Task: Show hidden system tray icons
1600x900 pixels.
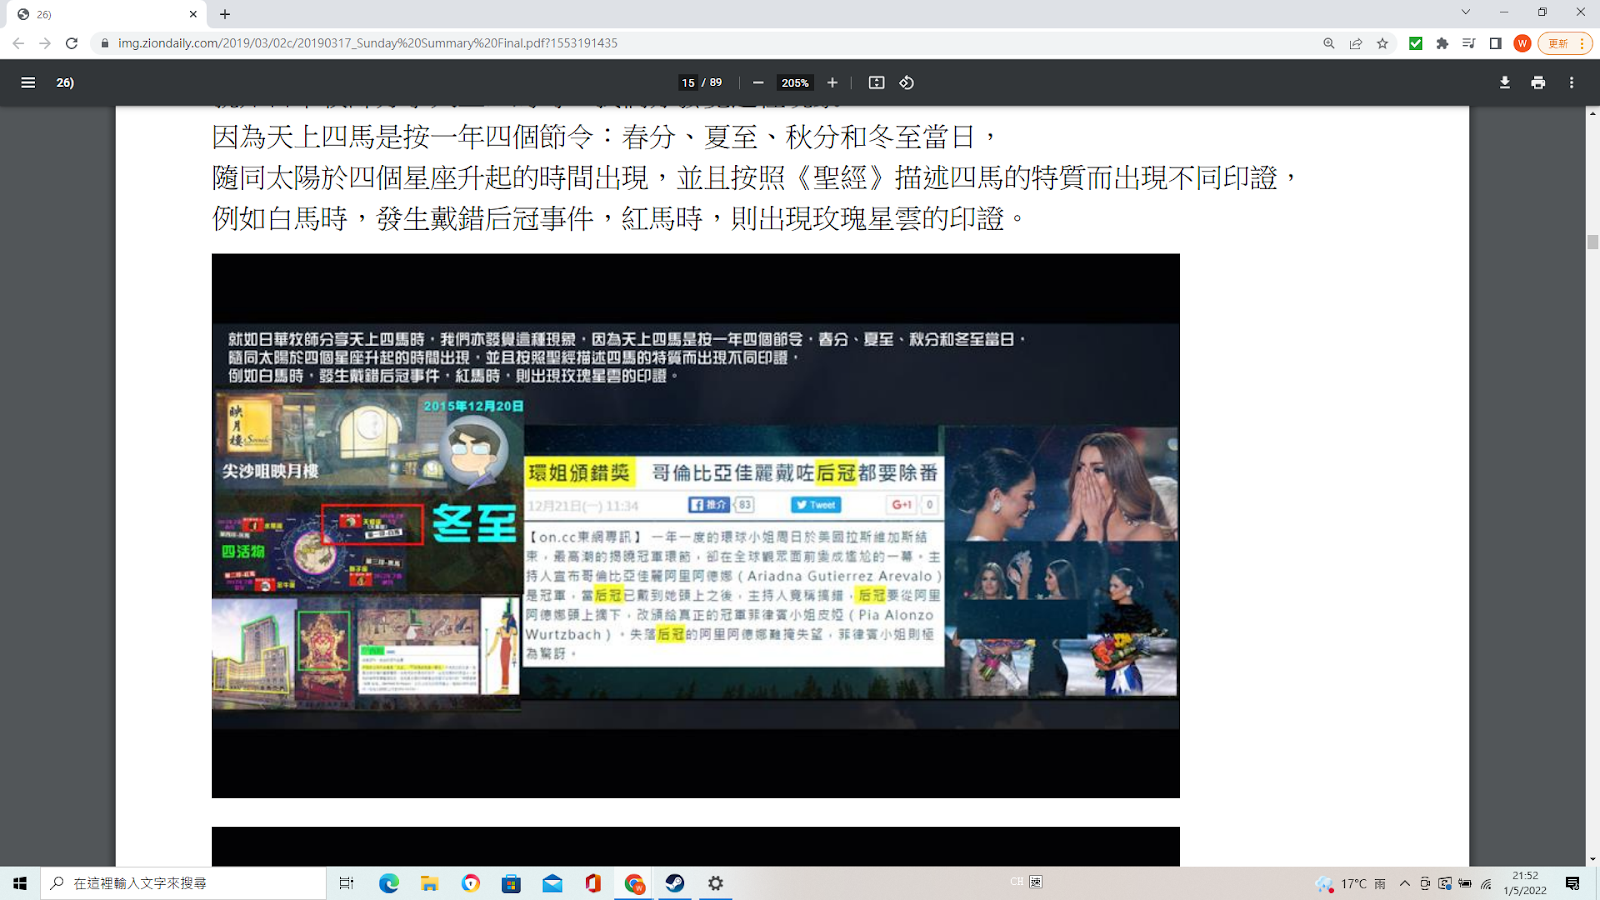Action: [1405, 883]
